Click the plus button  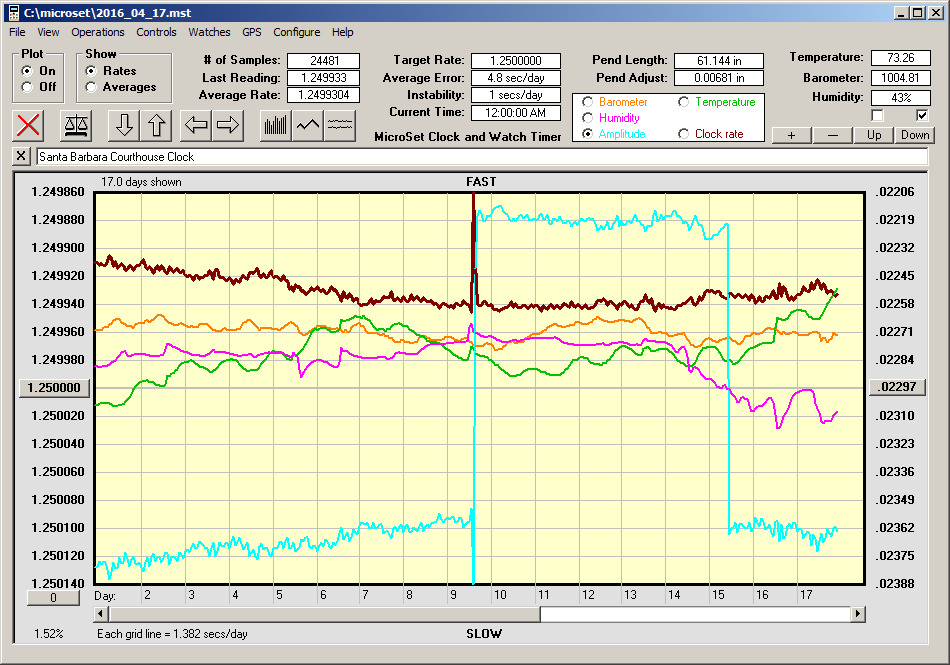click(x=791, y=135)
